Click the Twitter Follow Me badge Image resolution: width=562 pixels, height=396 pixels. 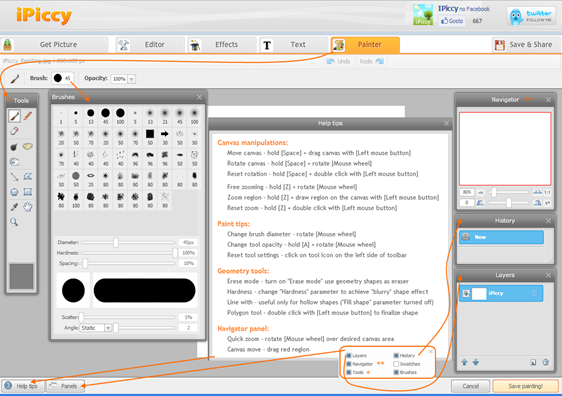coord(531,16)
